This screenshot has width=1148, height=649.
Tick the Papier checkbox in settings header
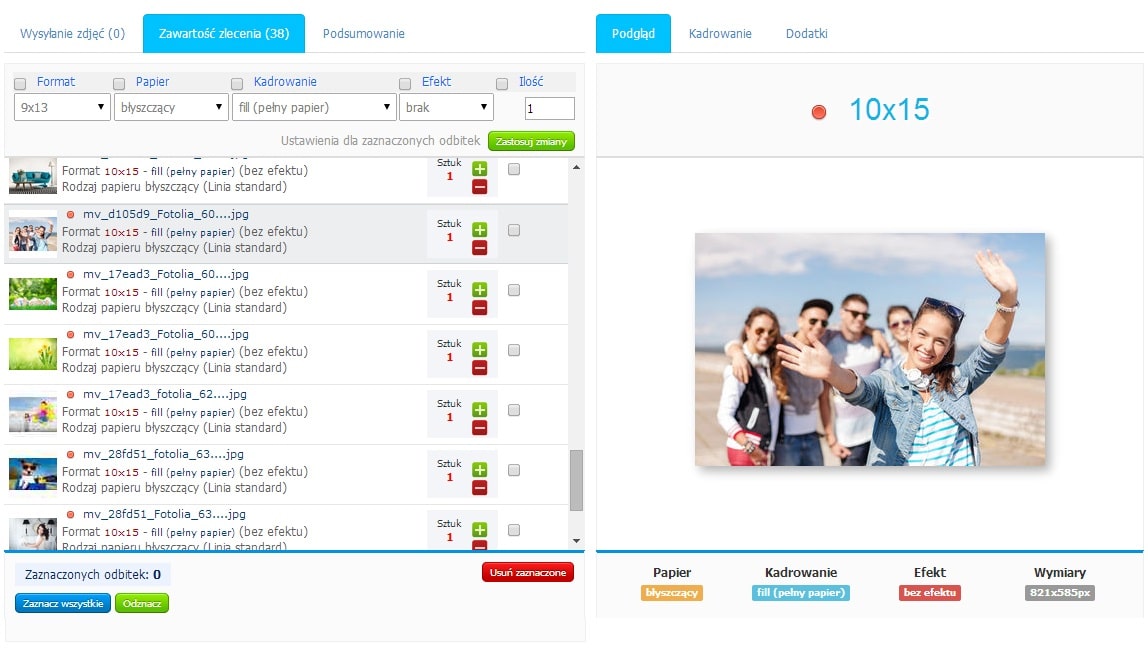click(119, 84)
